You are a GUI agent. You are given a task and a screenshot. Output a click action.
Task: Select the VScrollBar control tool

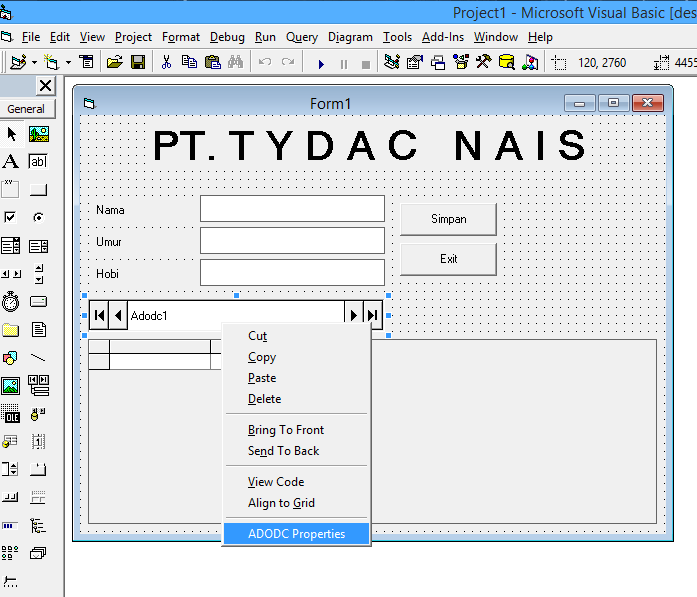point(39,274)
